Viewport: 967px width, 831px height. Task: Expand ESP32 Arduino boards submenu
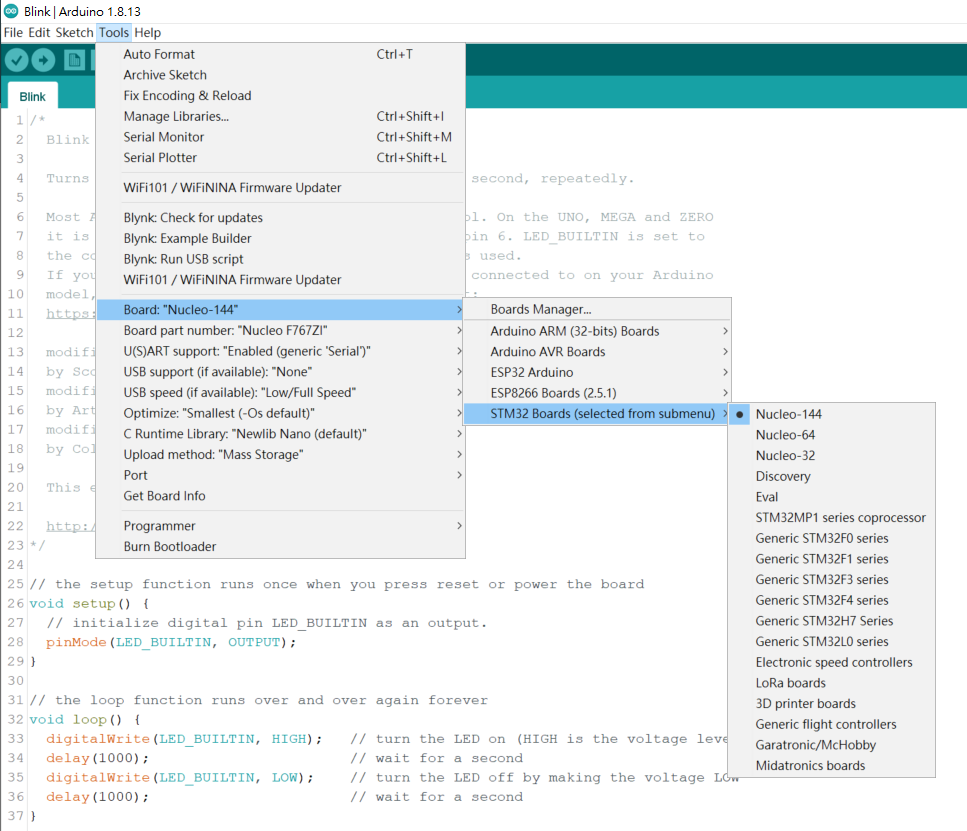597,373
